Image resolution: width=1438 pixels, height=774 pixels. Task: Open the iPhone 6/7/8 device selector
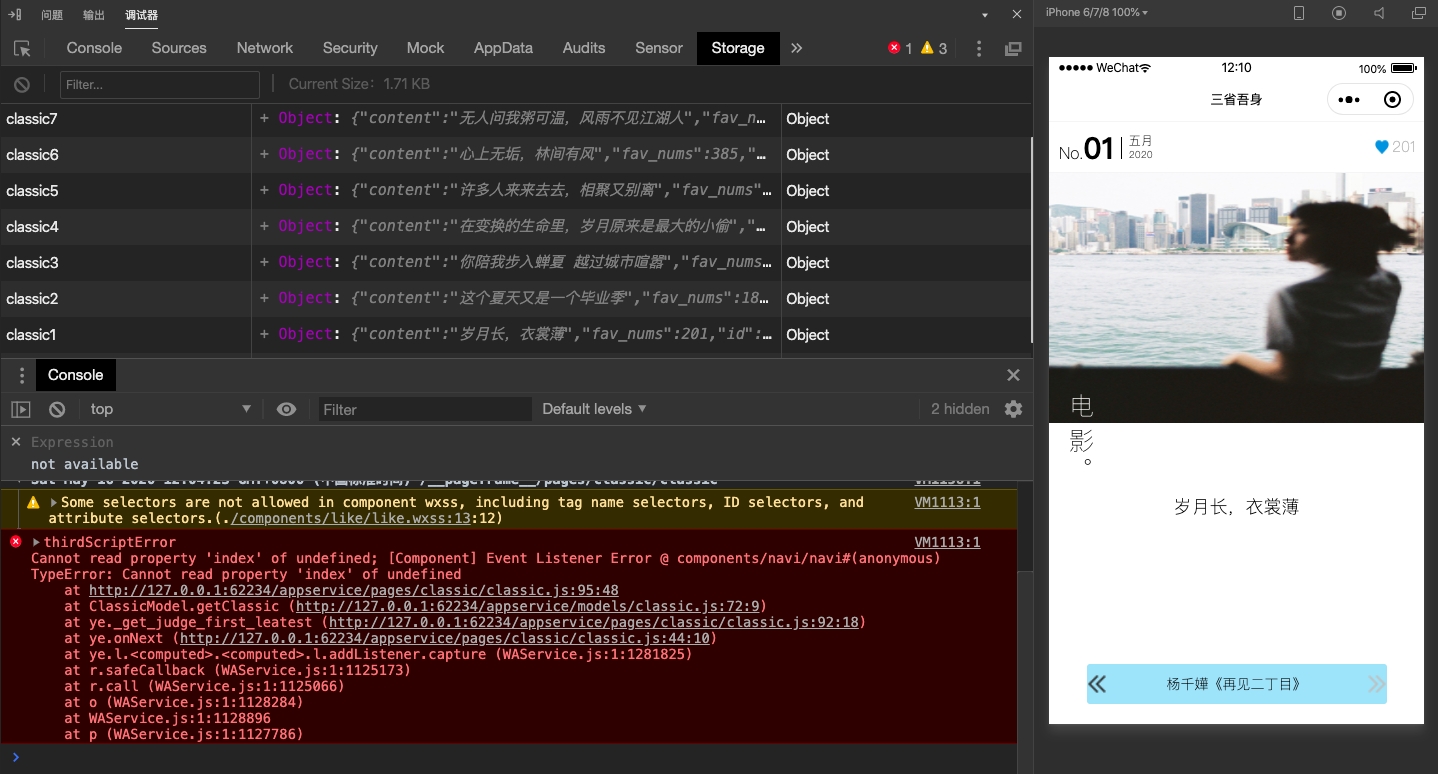pos(1096,12)
